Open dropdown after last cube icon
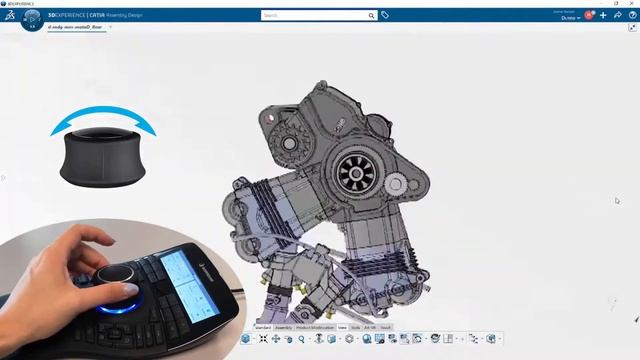This screenshot has height=360, width=640. click(500, 339)
